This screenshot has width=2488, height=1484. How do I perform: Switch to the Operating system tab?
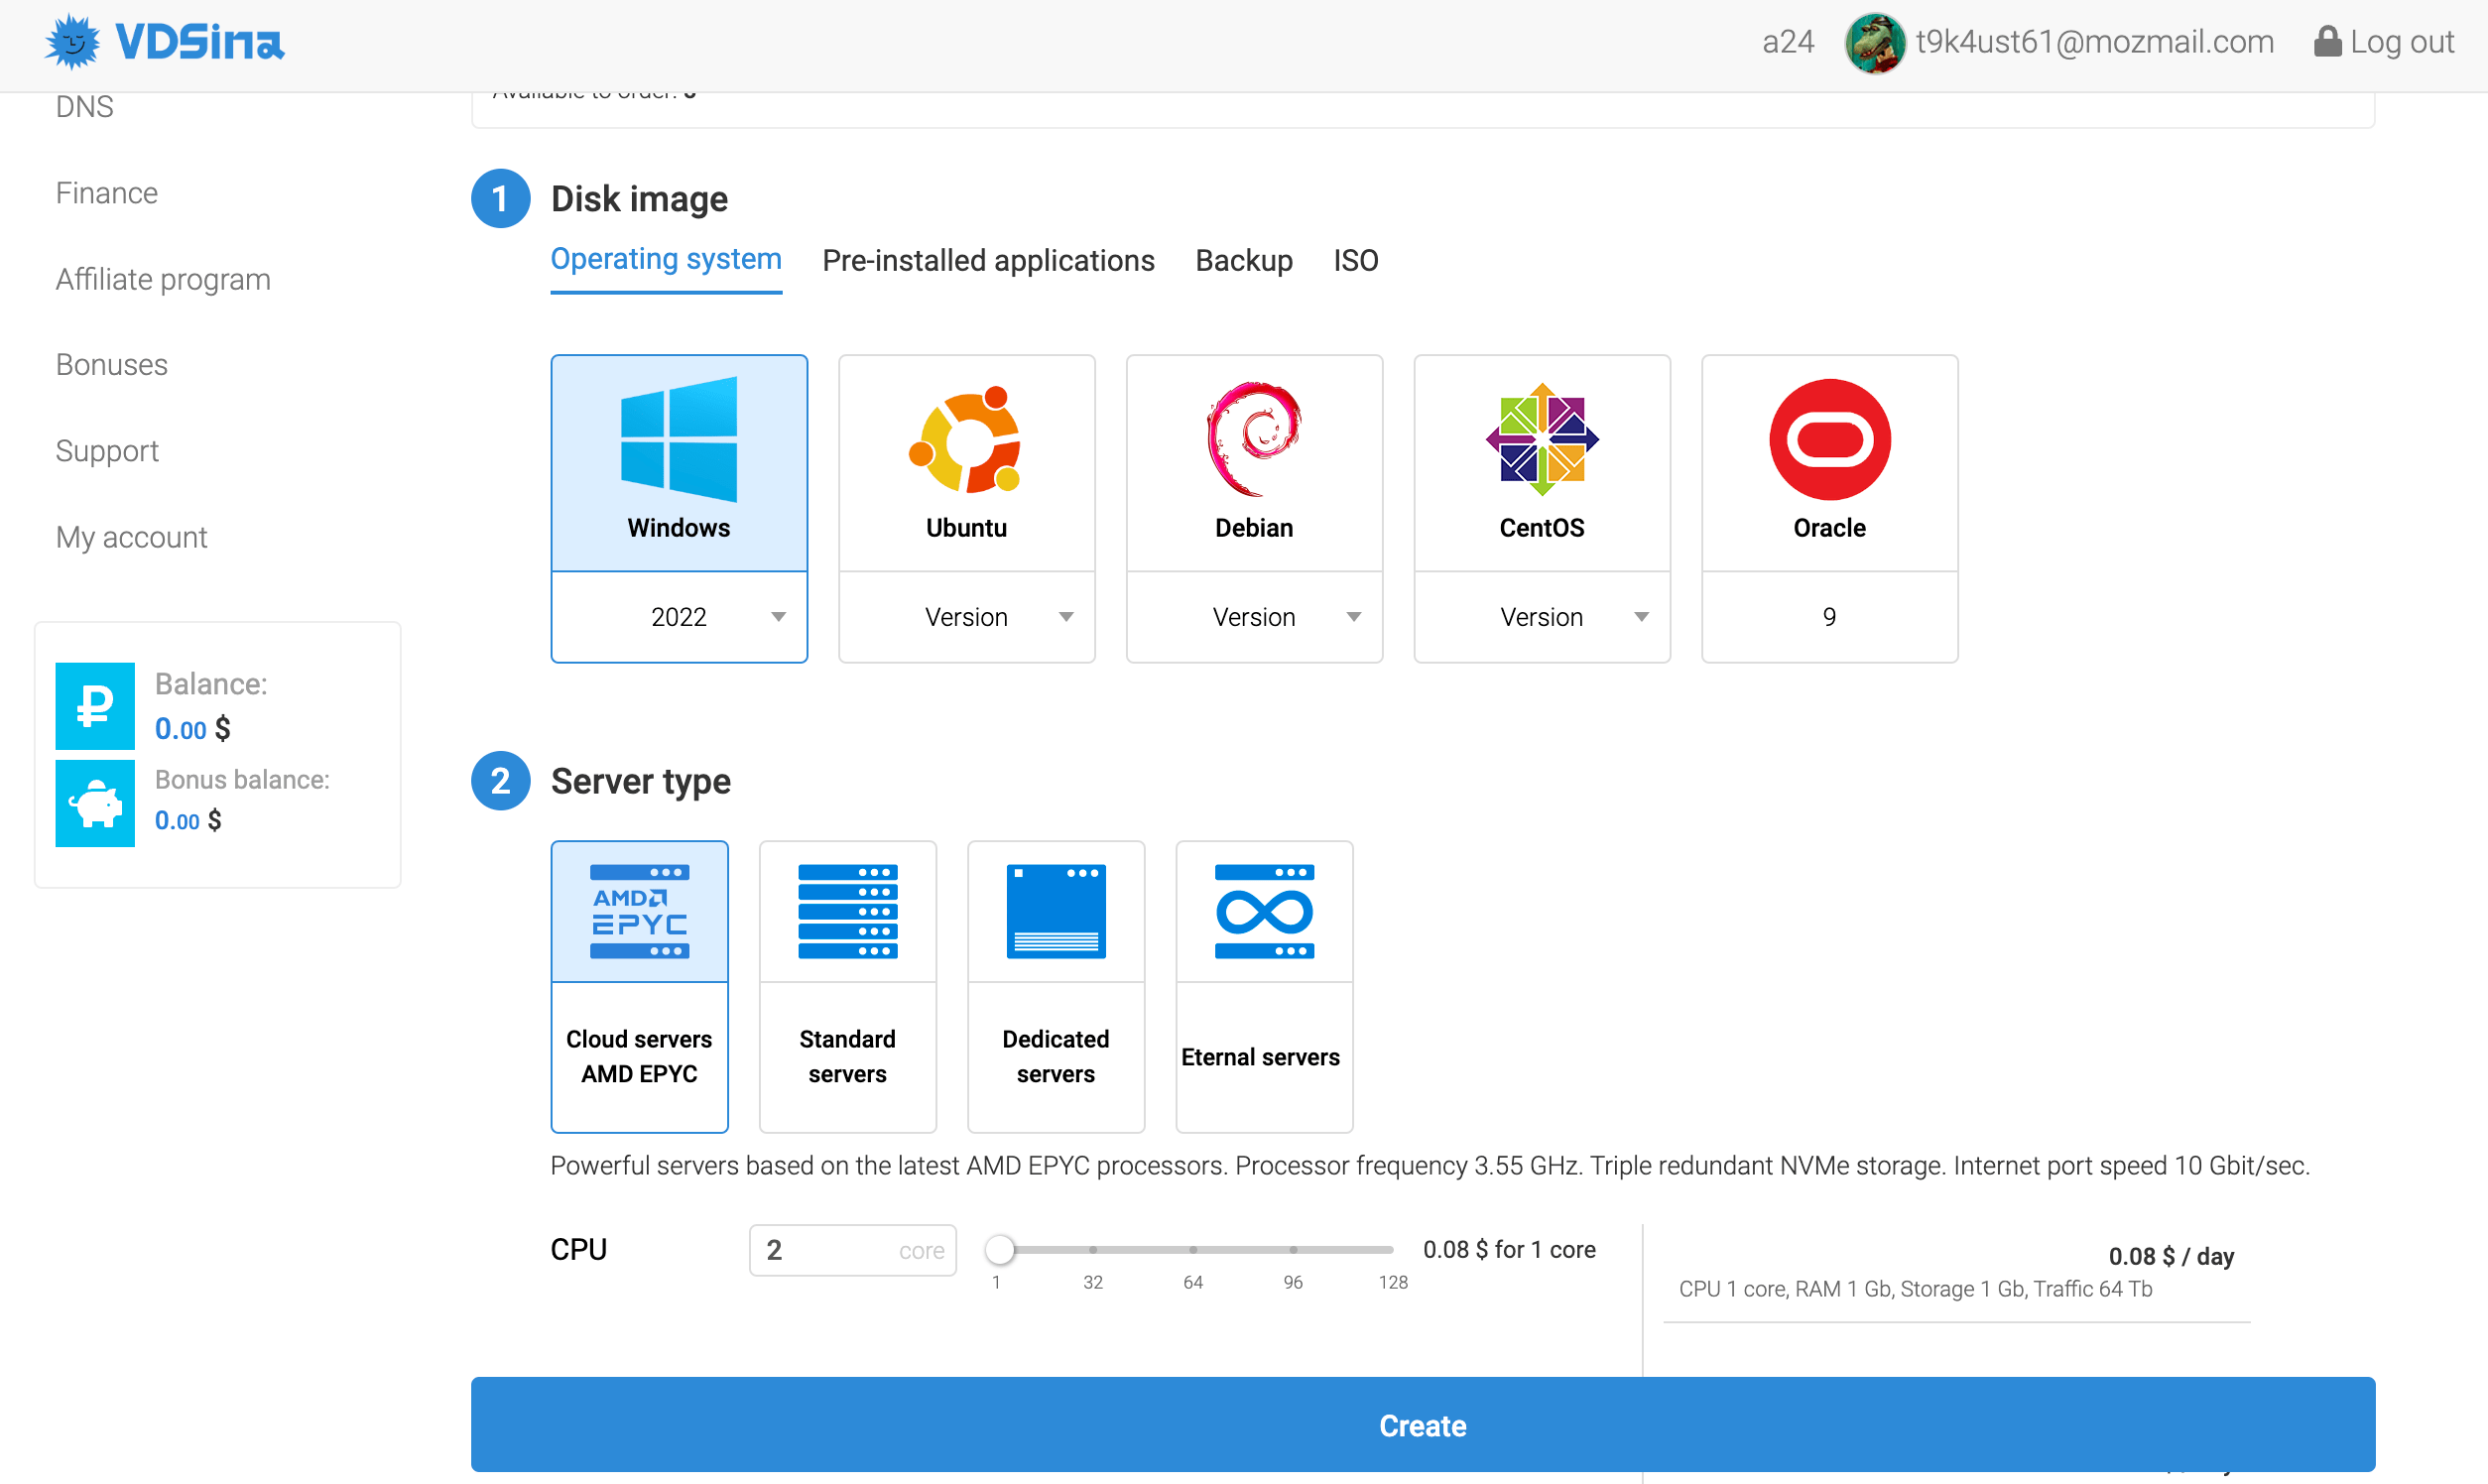point(666,260)
